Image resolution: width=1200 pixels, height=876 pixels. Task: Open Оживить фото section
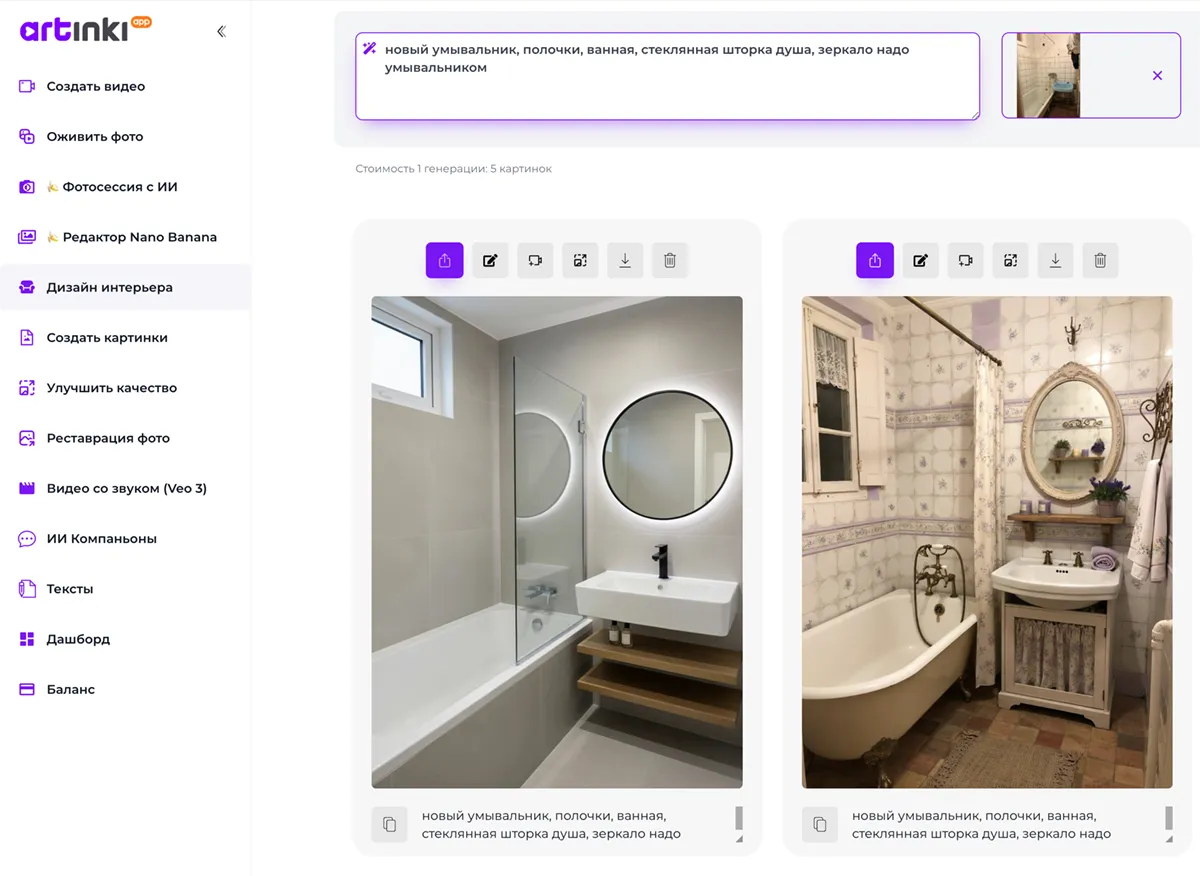(94, 137)
